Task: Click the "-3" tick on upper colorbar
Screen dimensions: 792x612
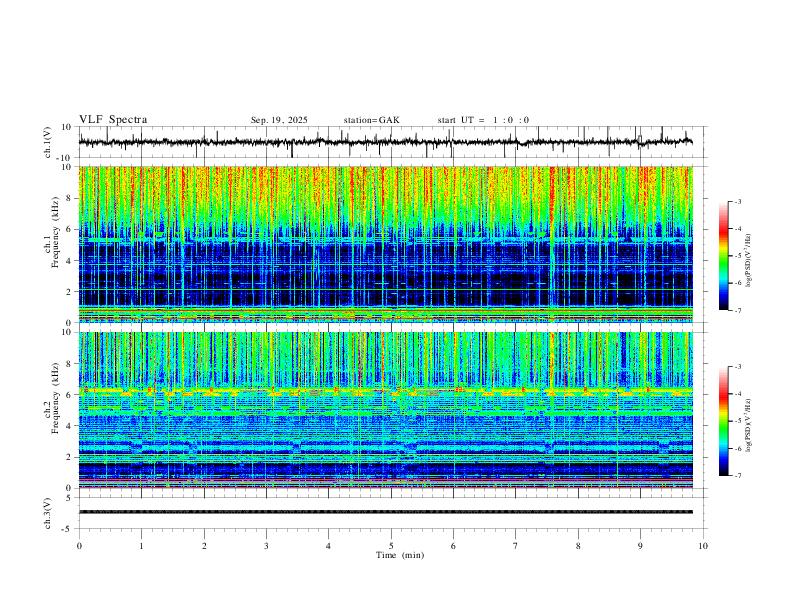Action: point(737,201)
